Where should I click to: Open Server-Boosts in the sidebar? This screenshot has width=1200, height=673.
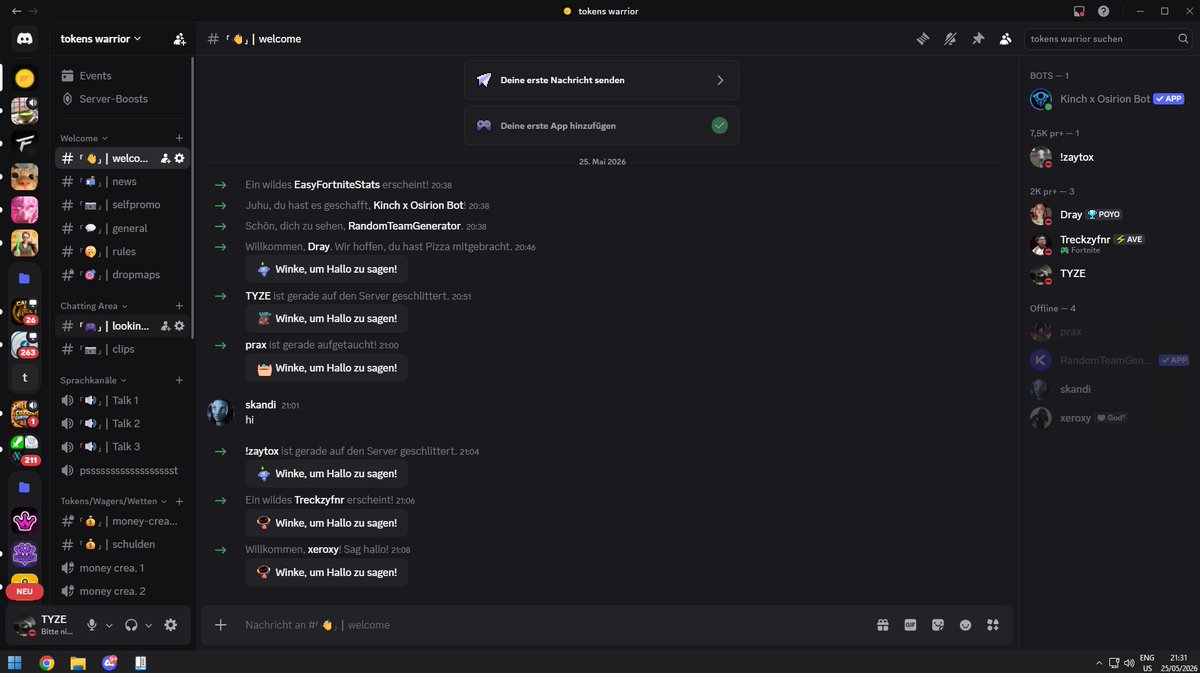pyautogui.click(x=124, y=99)
